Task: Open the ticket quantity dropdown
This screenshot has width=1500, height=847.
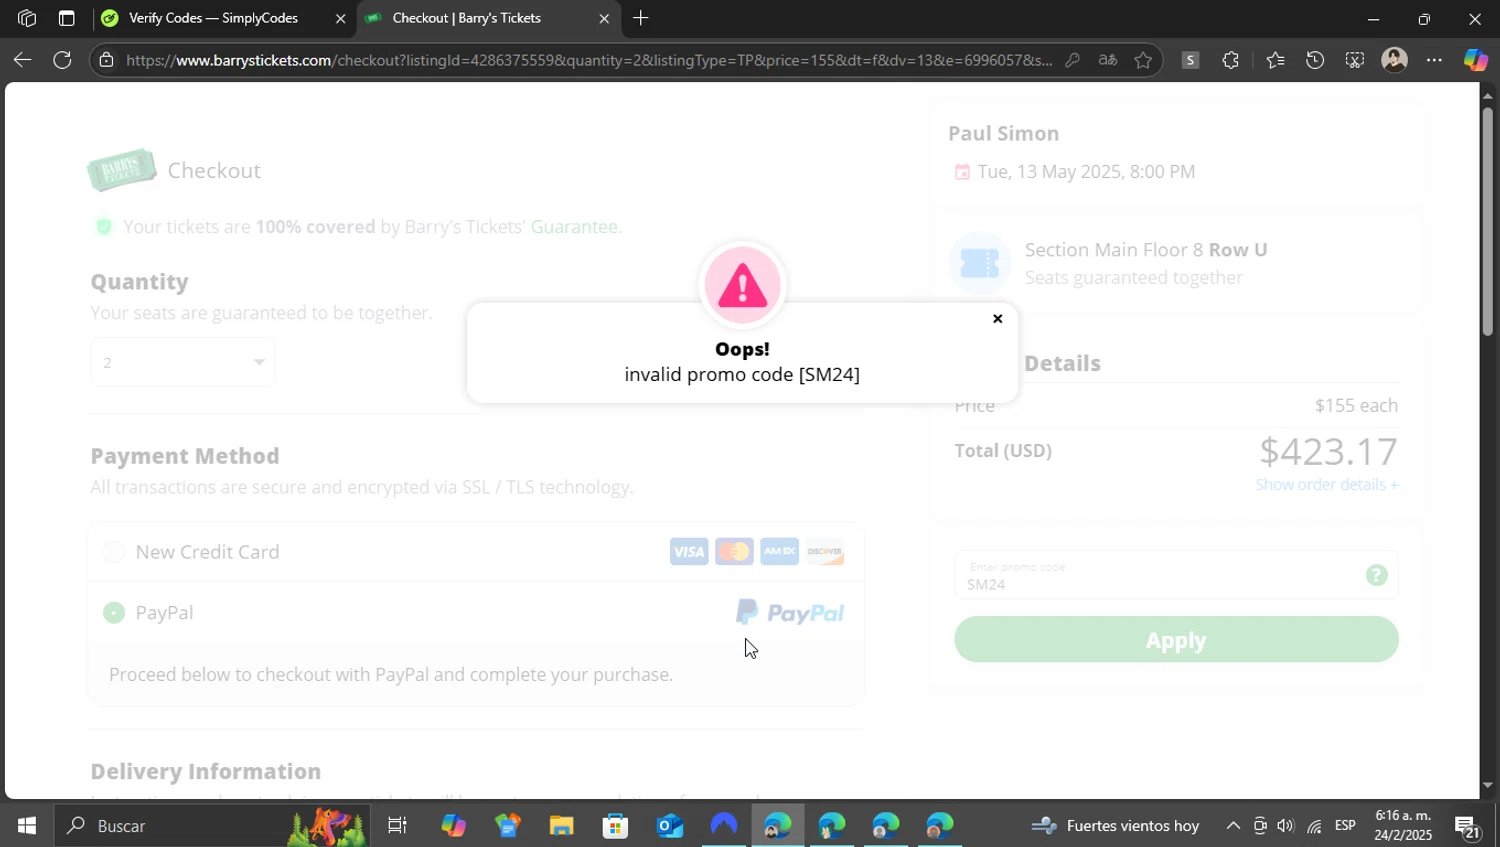Action: point(183,362)
